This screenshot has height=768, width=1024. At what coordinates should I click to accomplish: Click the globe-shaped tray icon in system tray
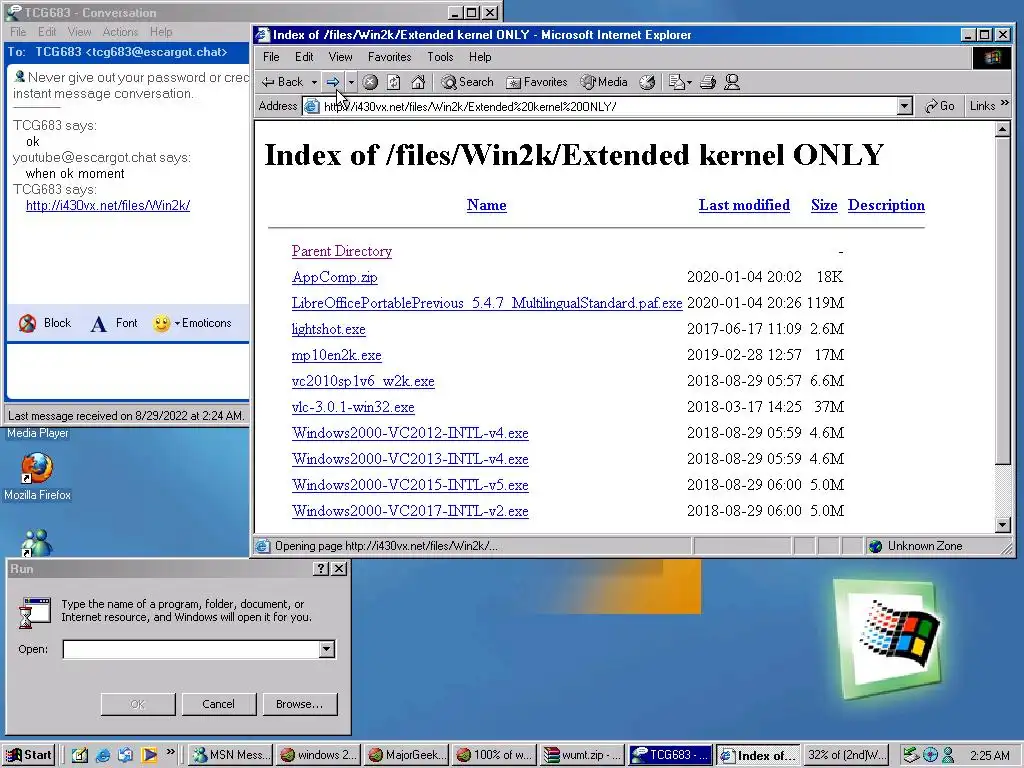(930, 755)
